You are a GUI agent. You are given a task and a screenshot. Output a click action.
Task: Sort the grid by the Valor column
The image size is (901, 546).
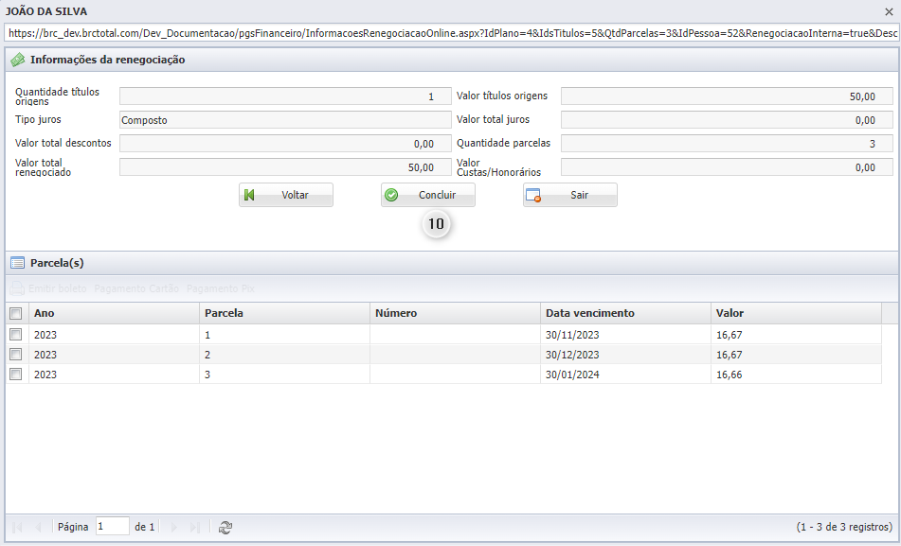point(796,313)
